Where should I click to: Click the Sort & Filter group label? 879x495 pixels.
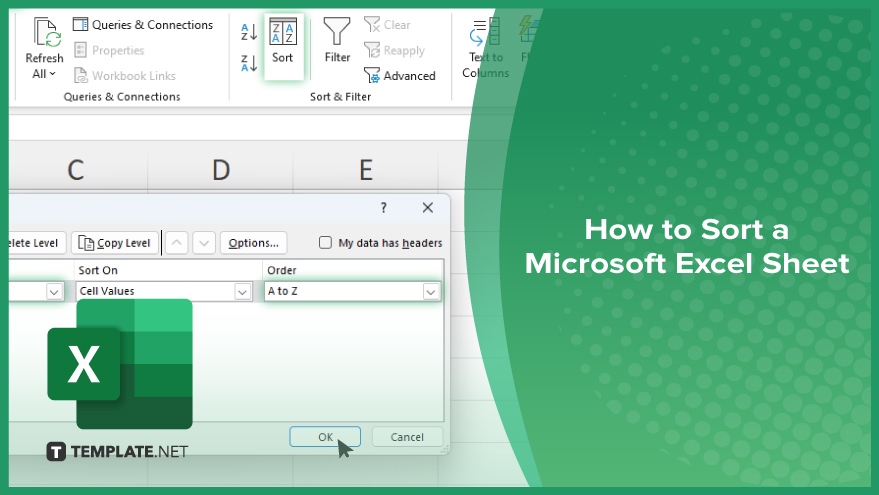tap(341, 96)
